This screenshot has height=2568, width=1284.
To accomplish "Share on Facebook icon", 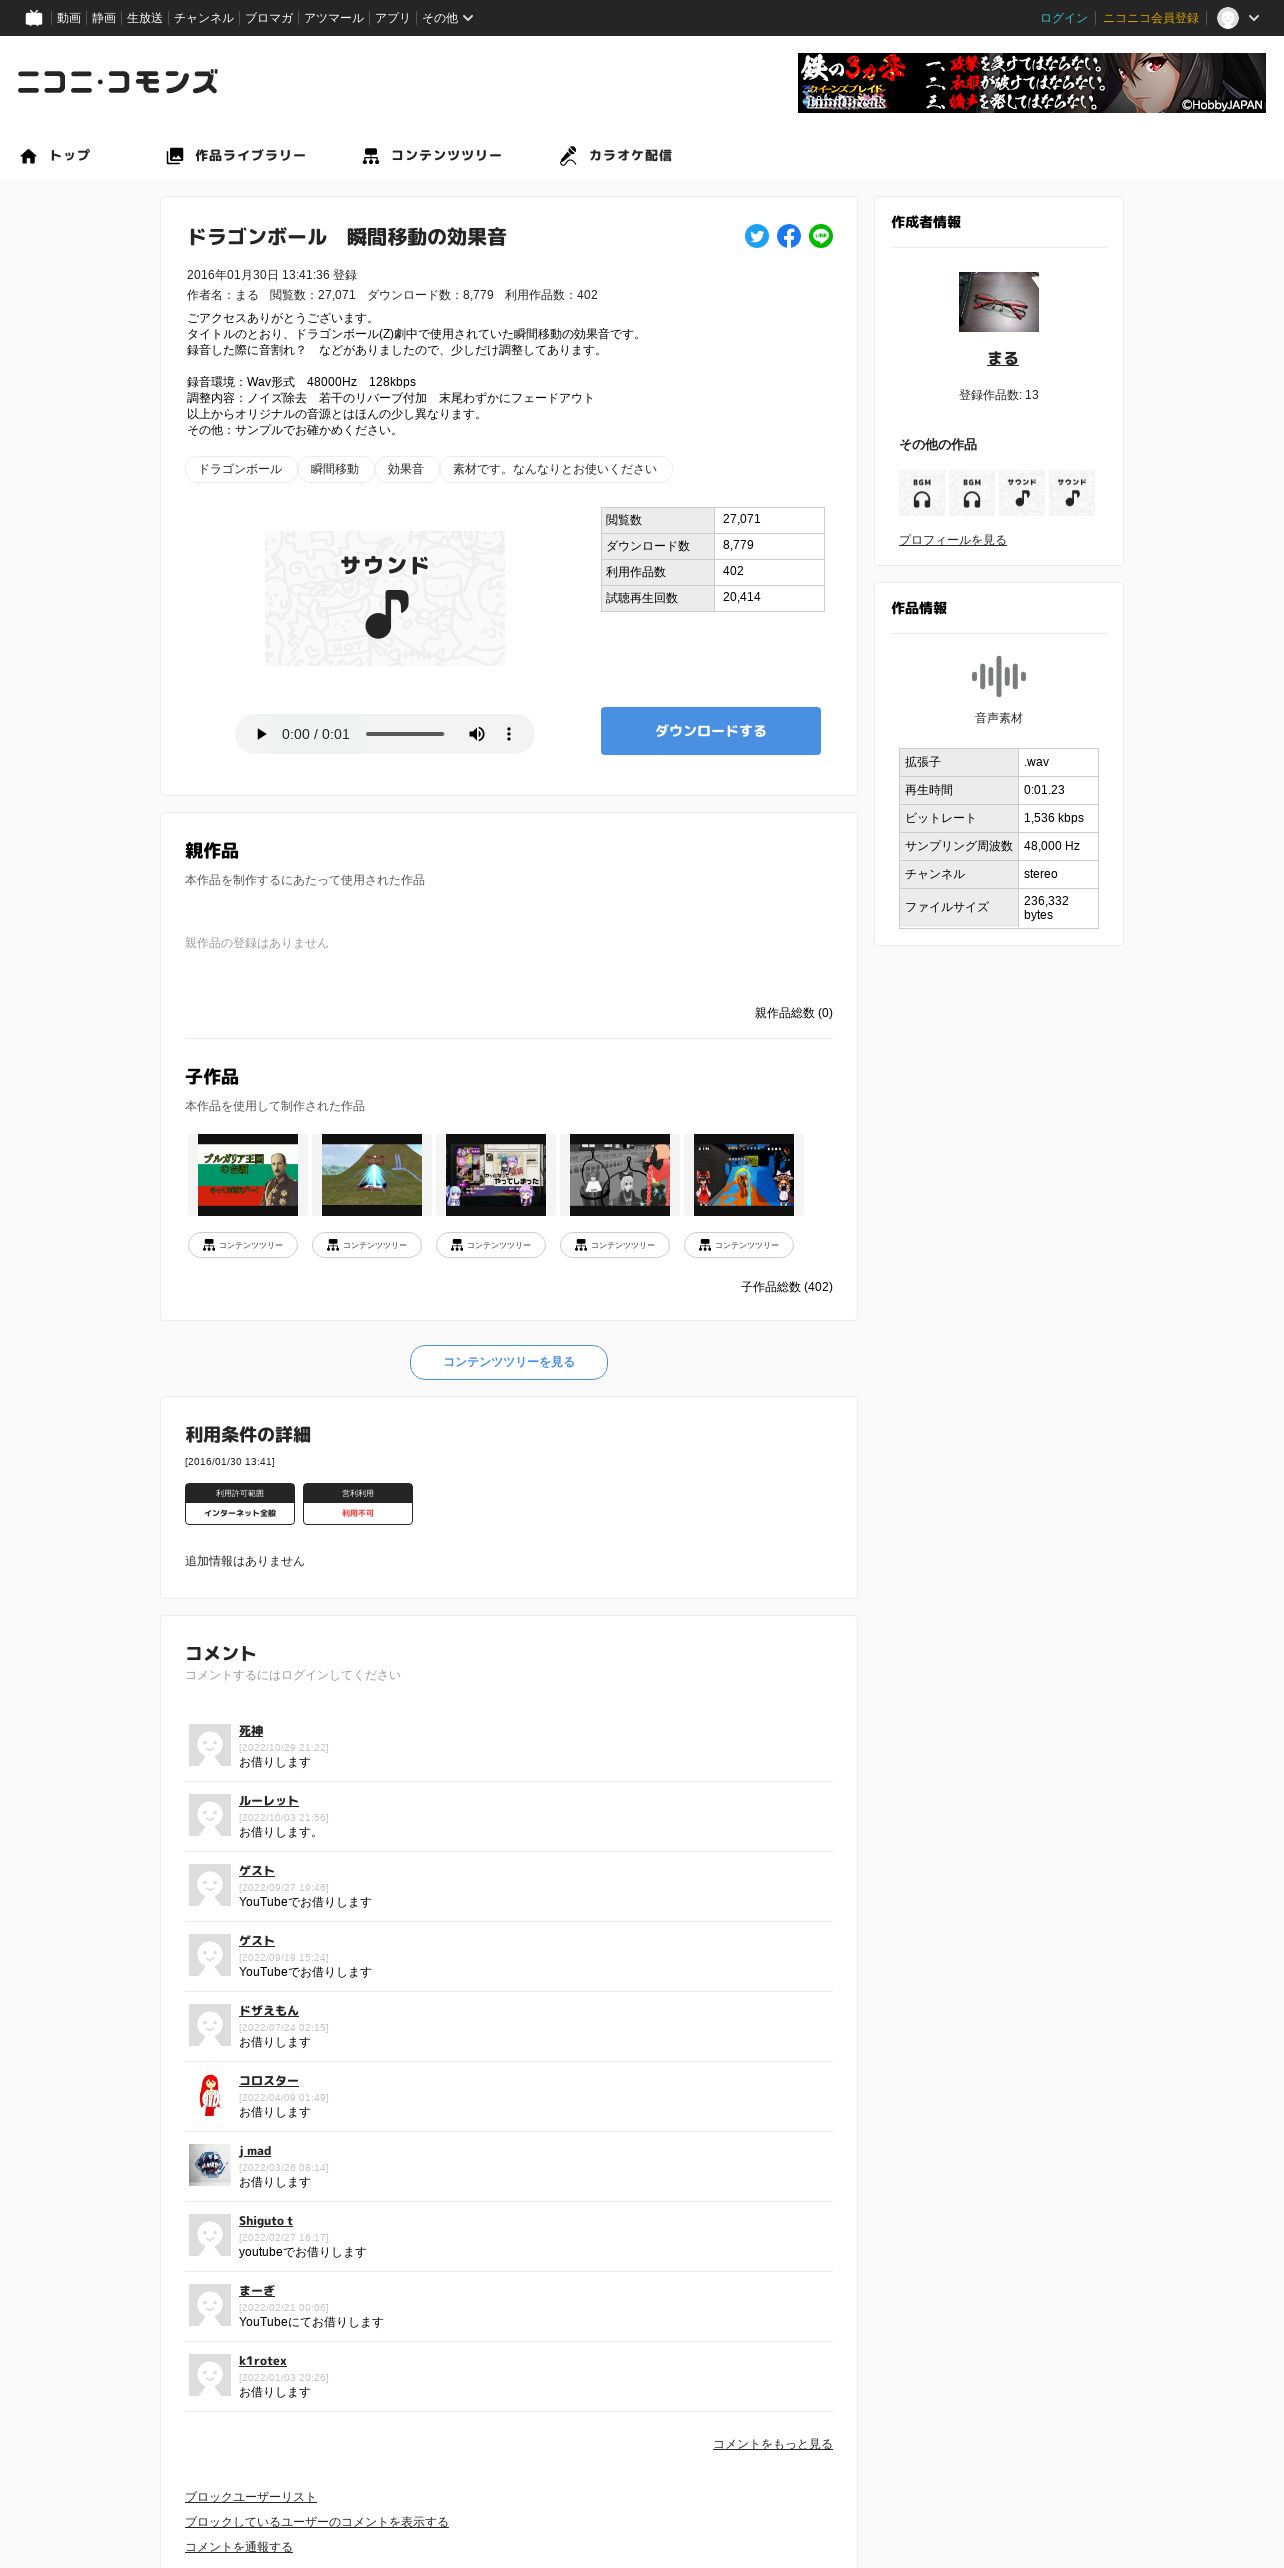I will click(x=789, y=236).
